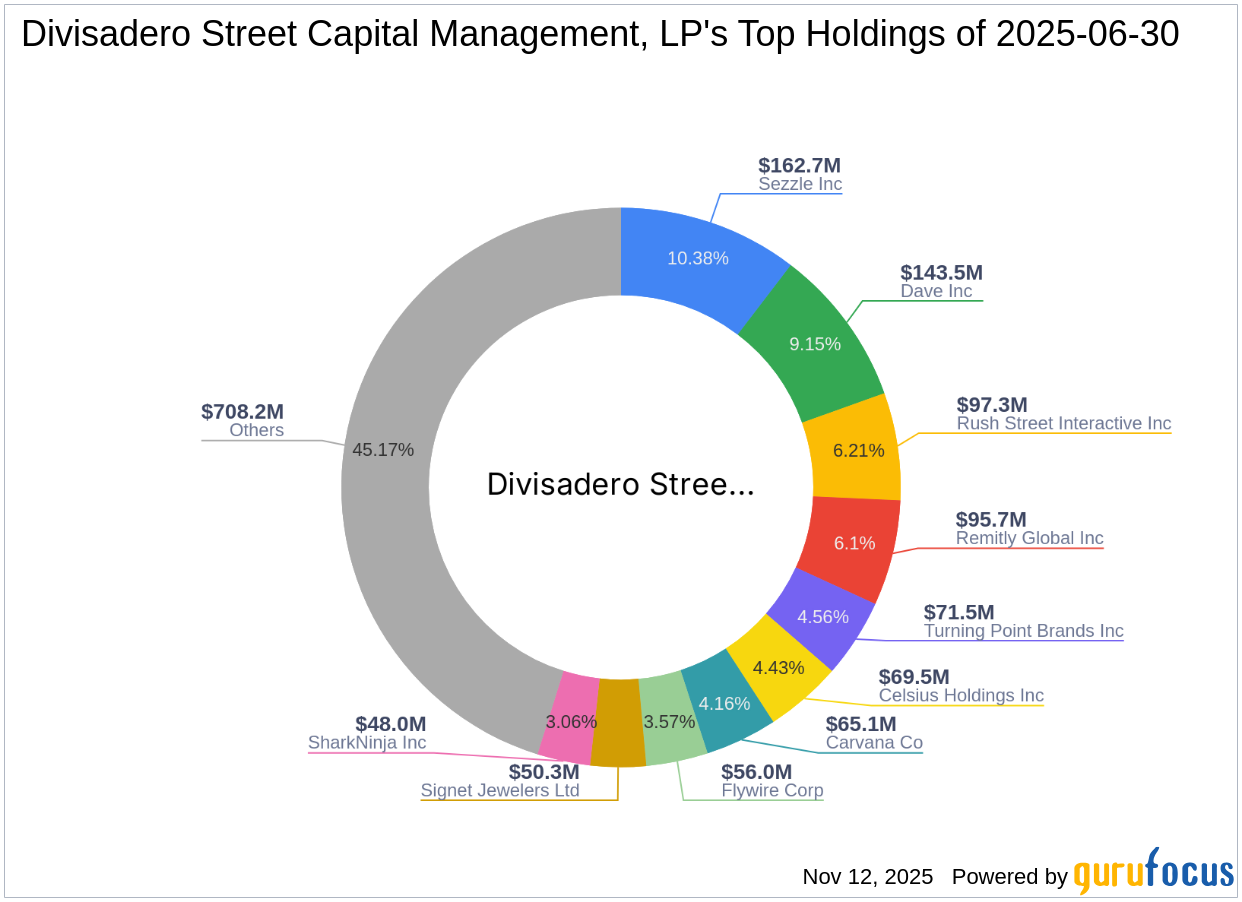Image resolution: width=1242 pixels, height=902 pixels.
Task: Open Dave Inc holding details
Action: pos(936,291)
